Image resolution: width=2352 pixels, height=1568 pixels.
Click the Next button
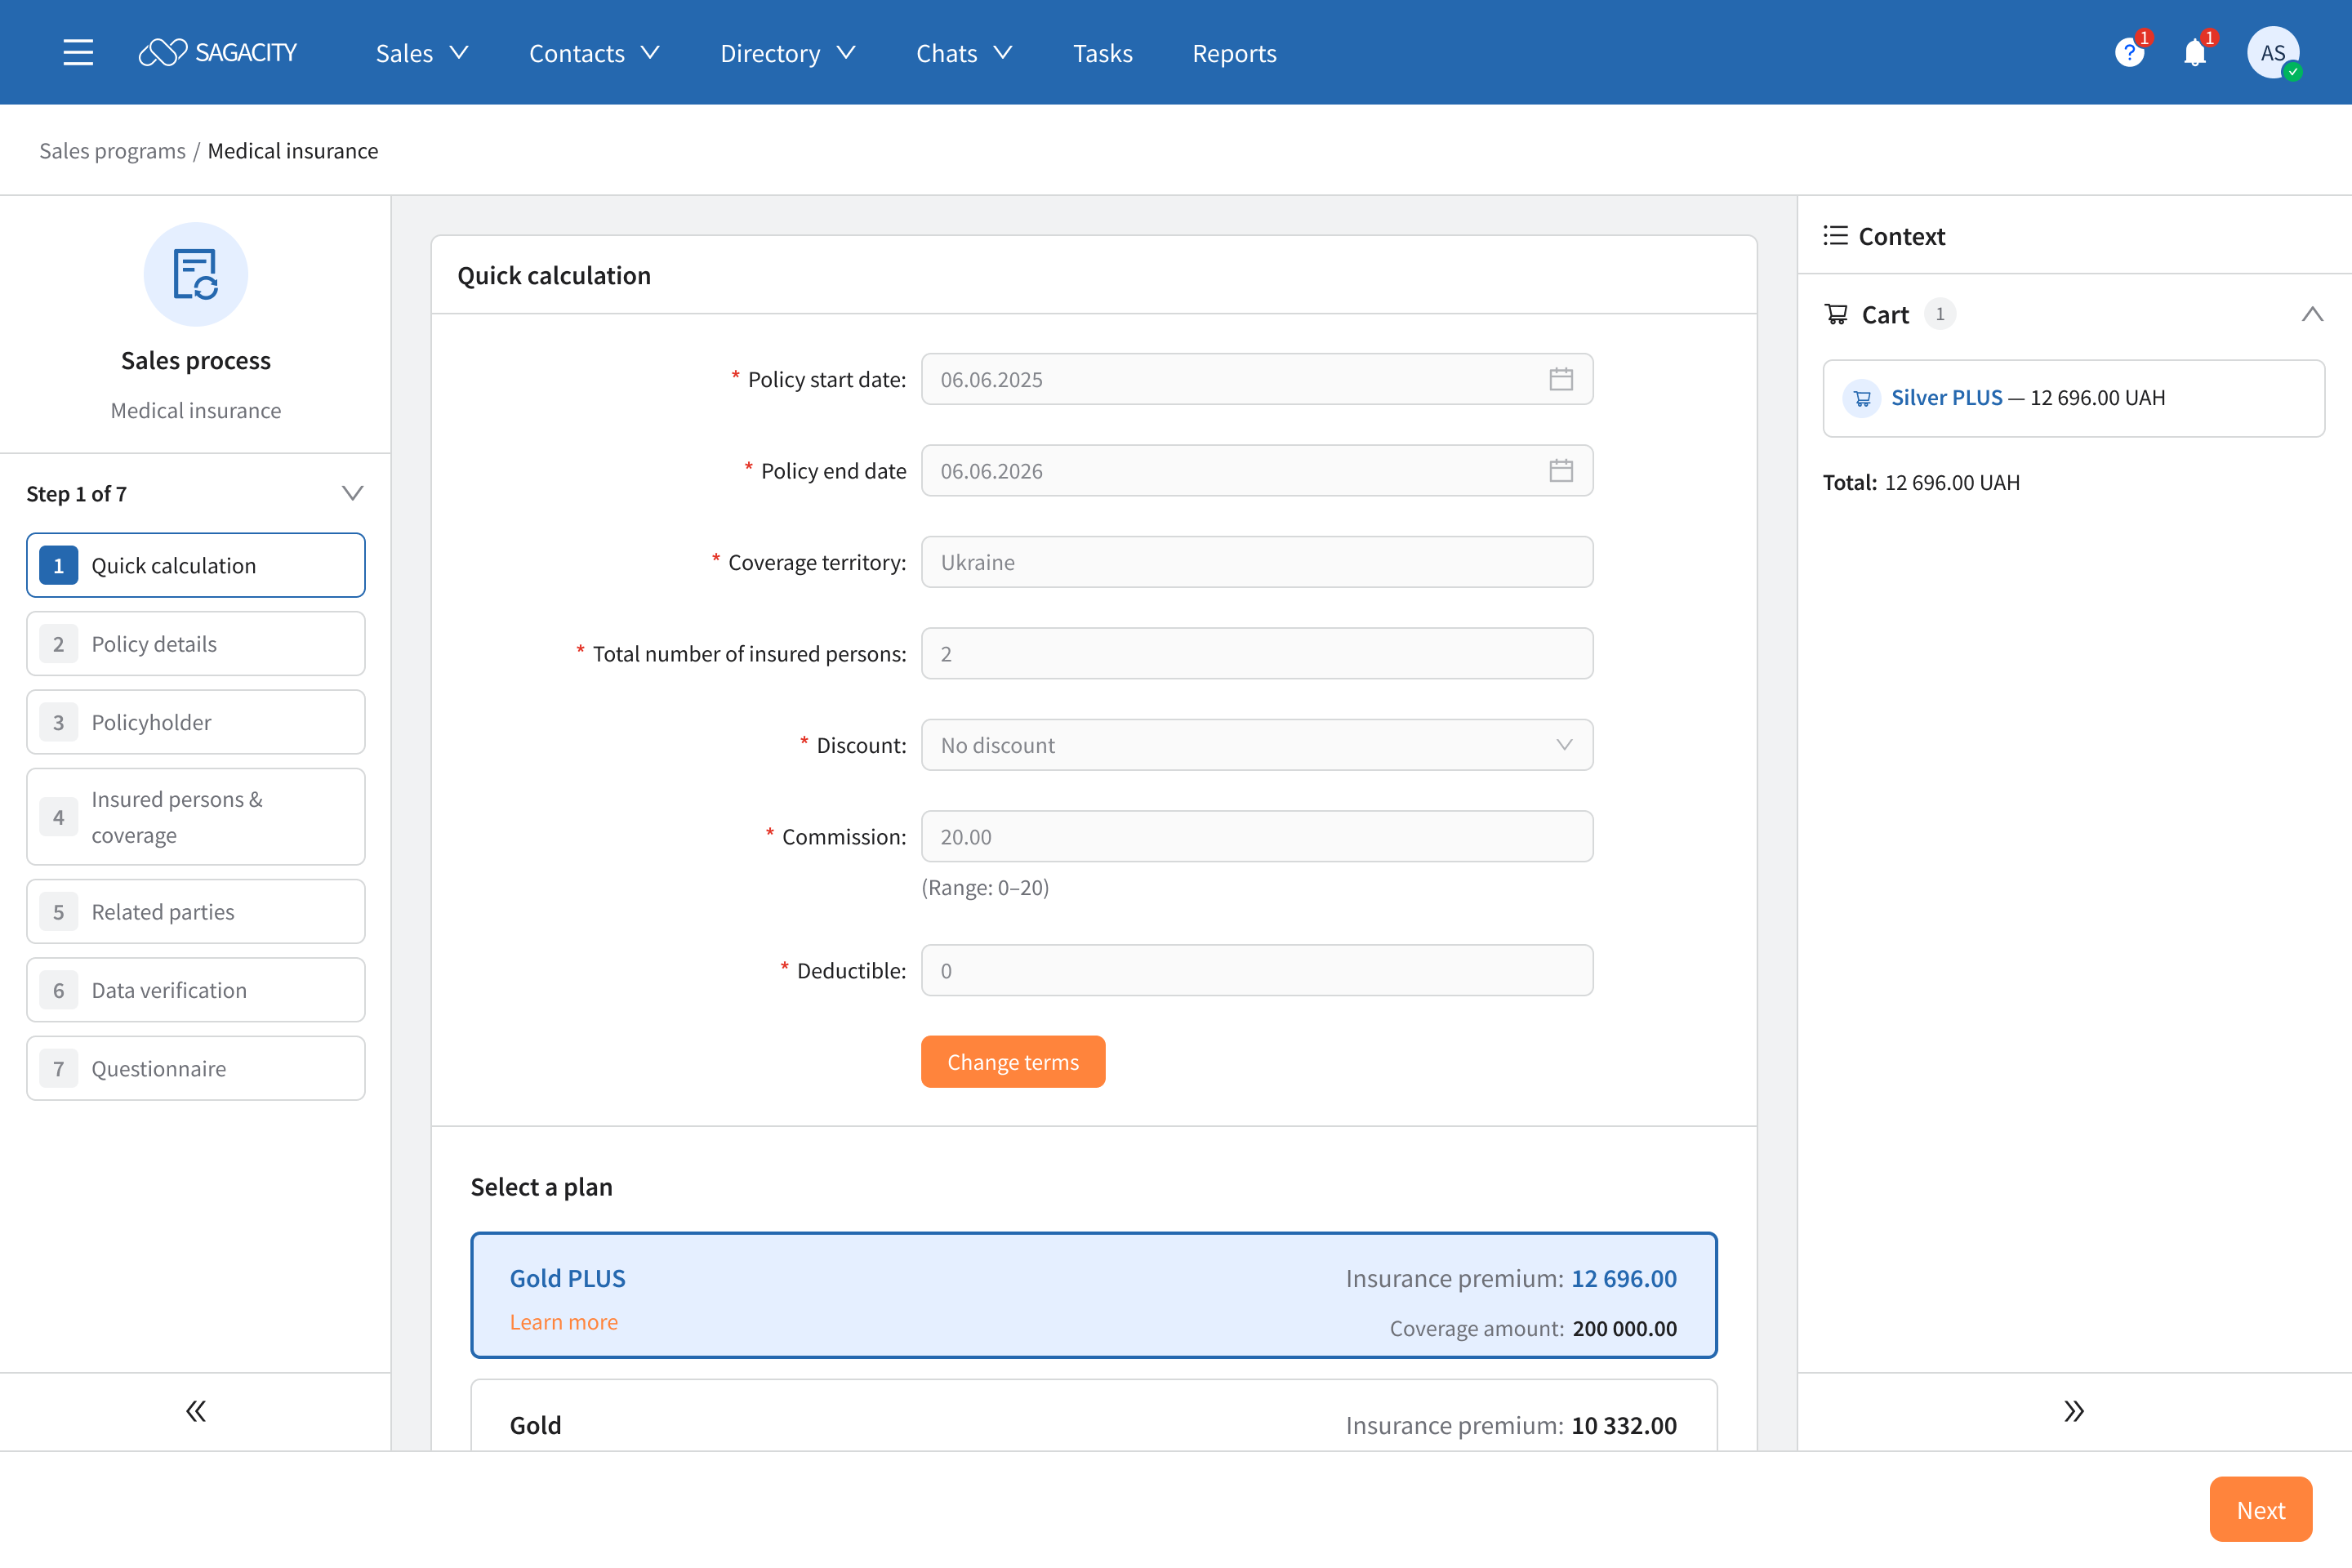click(2261, 1510)
